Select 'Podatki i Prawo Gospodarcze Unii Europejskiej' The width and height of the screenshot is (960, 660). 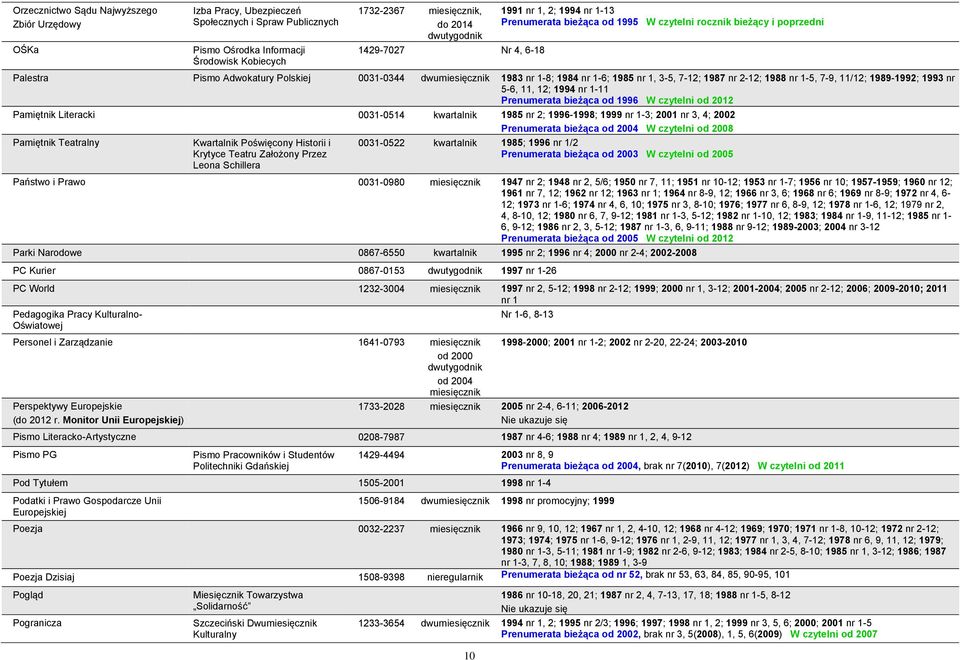87,506
